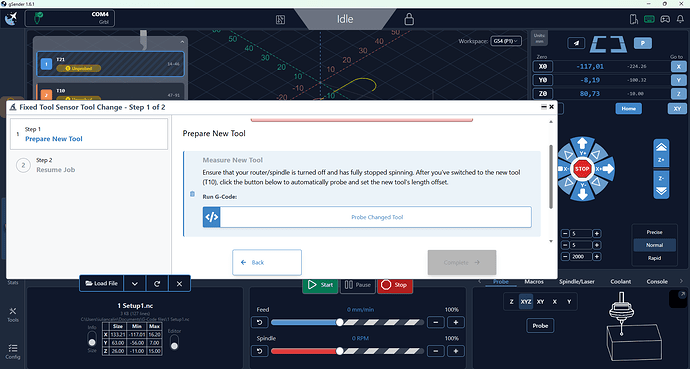Image resolution: width=690 pixels, height=369 pixels.
Task: Click the red STOP jog center button
Action: coord(582,168)
